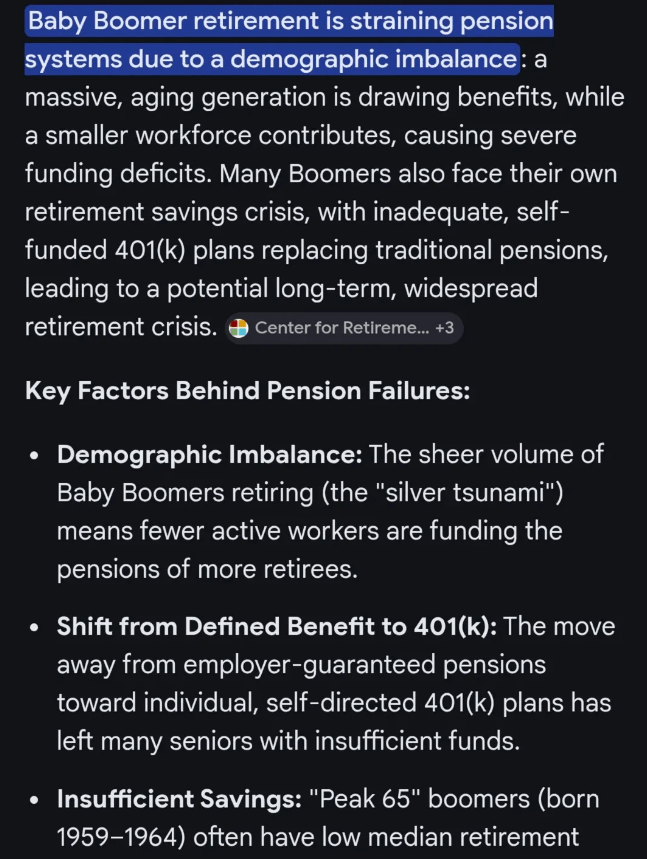
Task: Click bullet dot beside Shift from Defined Benefit
Action: click(36, 629)
